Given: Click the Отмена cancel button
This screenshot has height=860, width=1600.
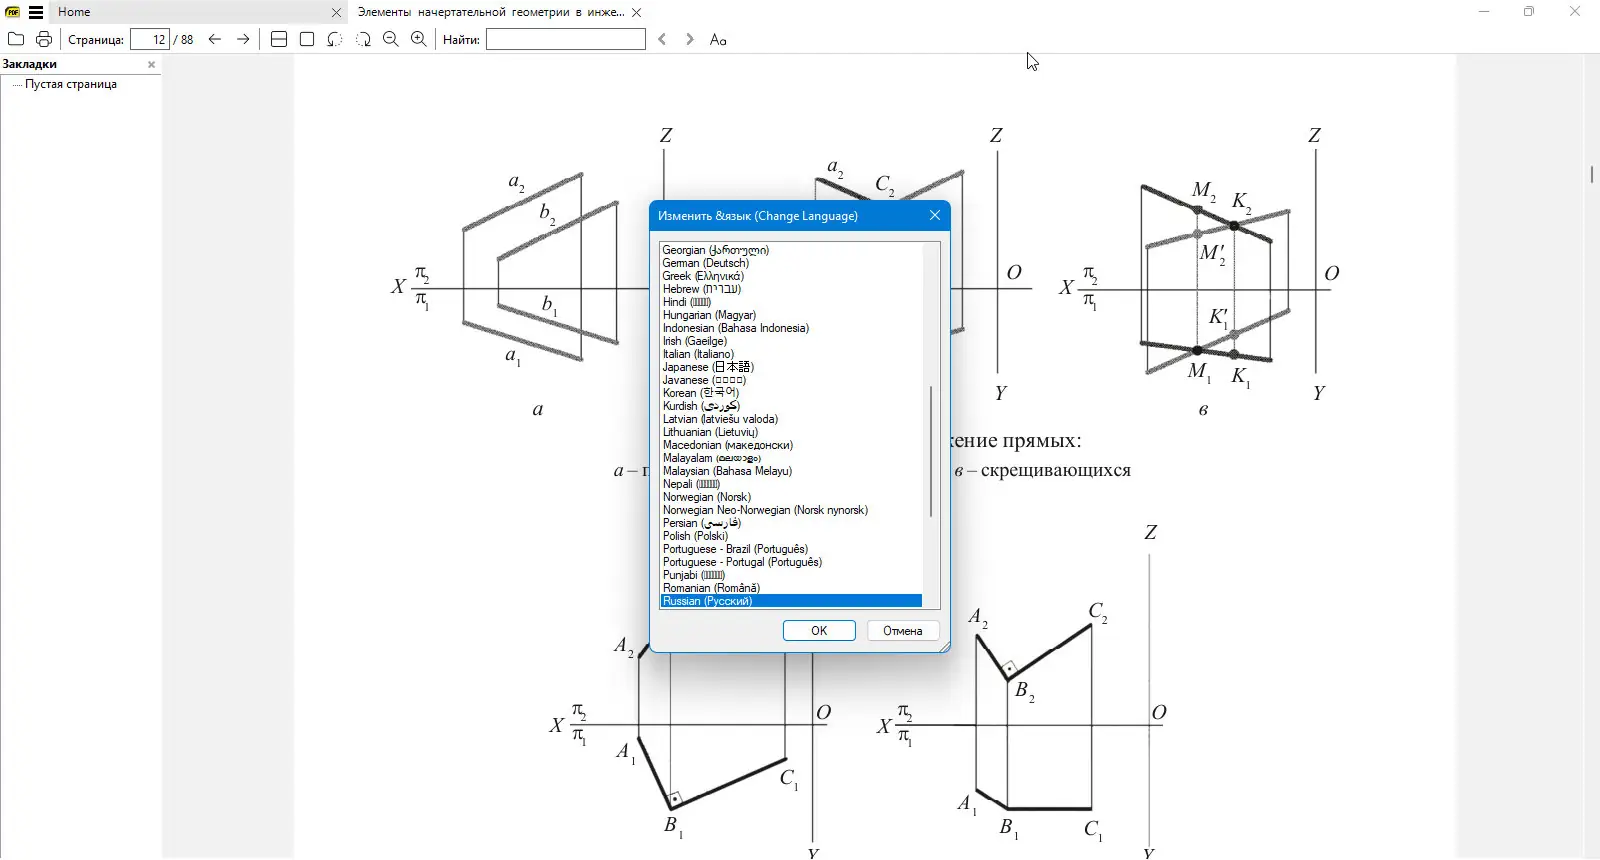Looking at the screenshot, I should pos(903,630).
